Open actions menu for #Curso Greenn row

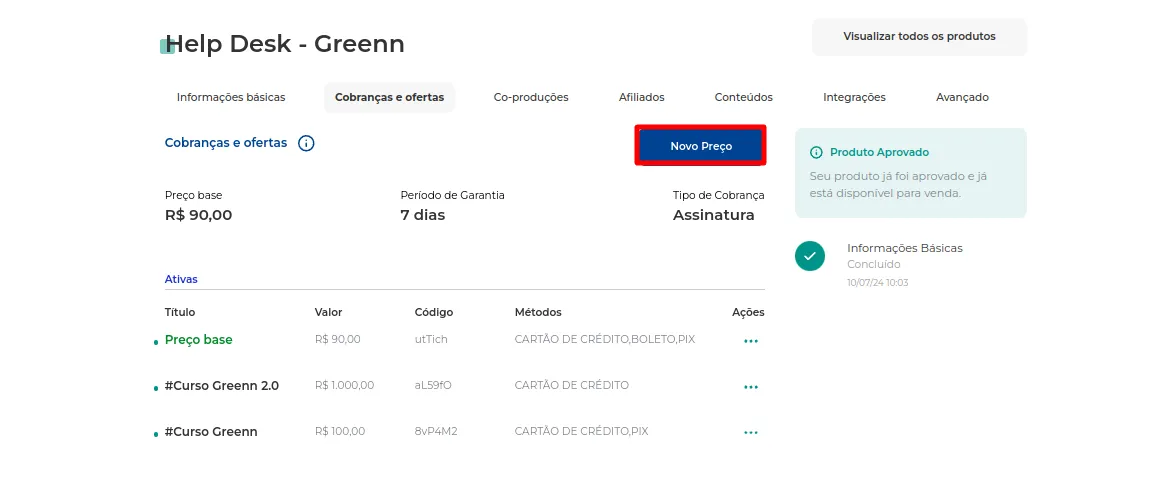(x=751, y=433)
